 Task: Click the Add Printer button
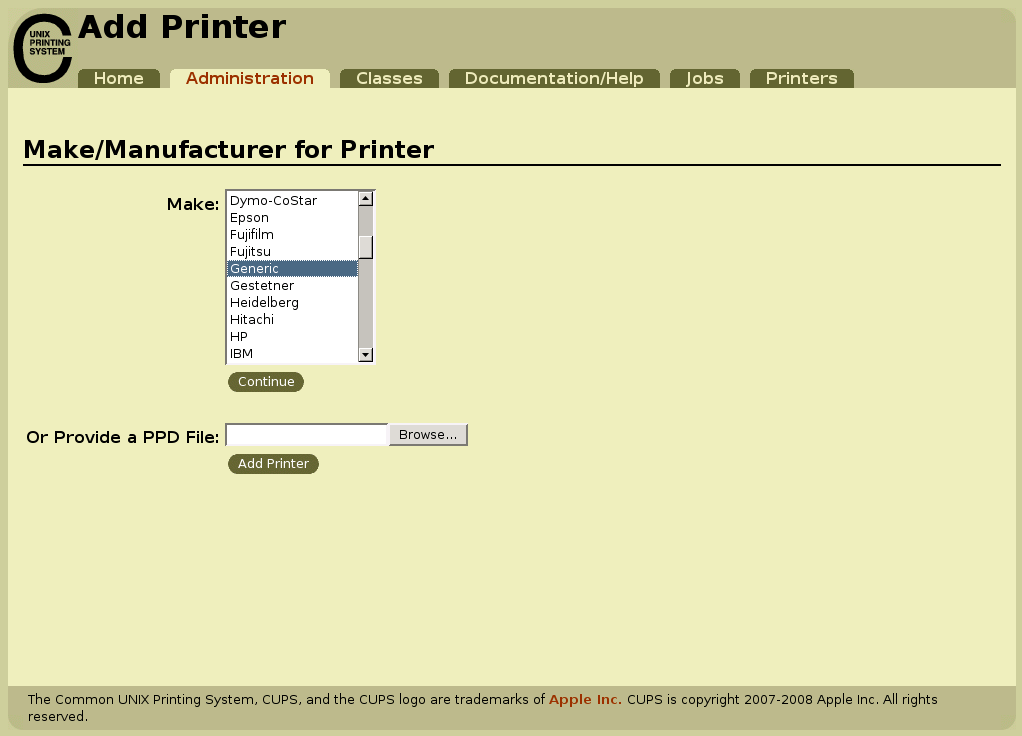(x=273, y=463)
